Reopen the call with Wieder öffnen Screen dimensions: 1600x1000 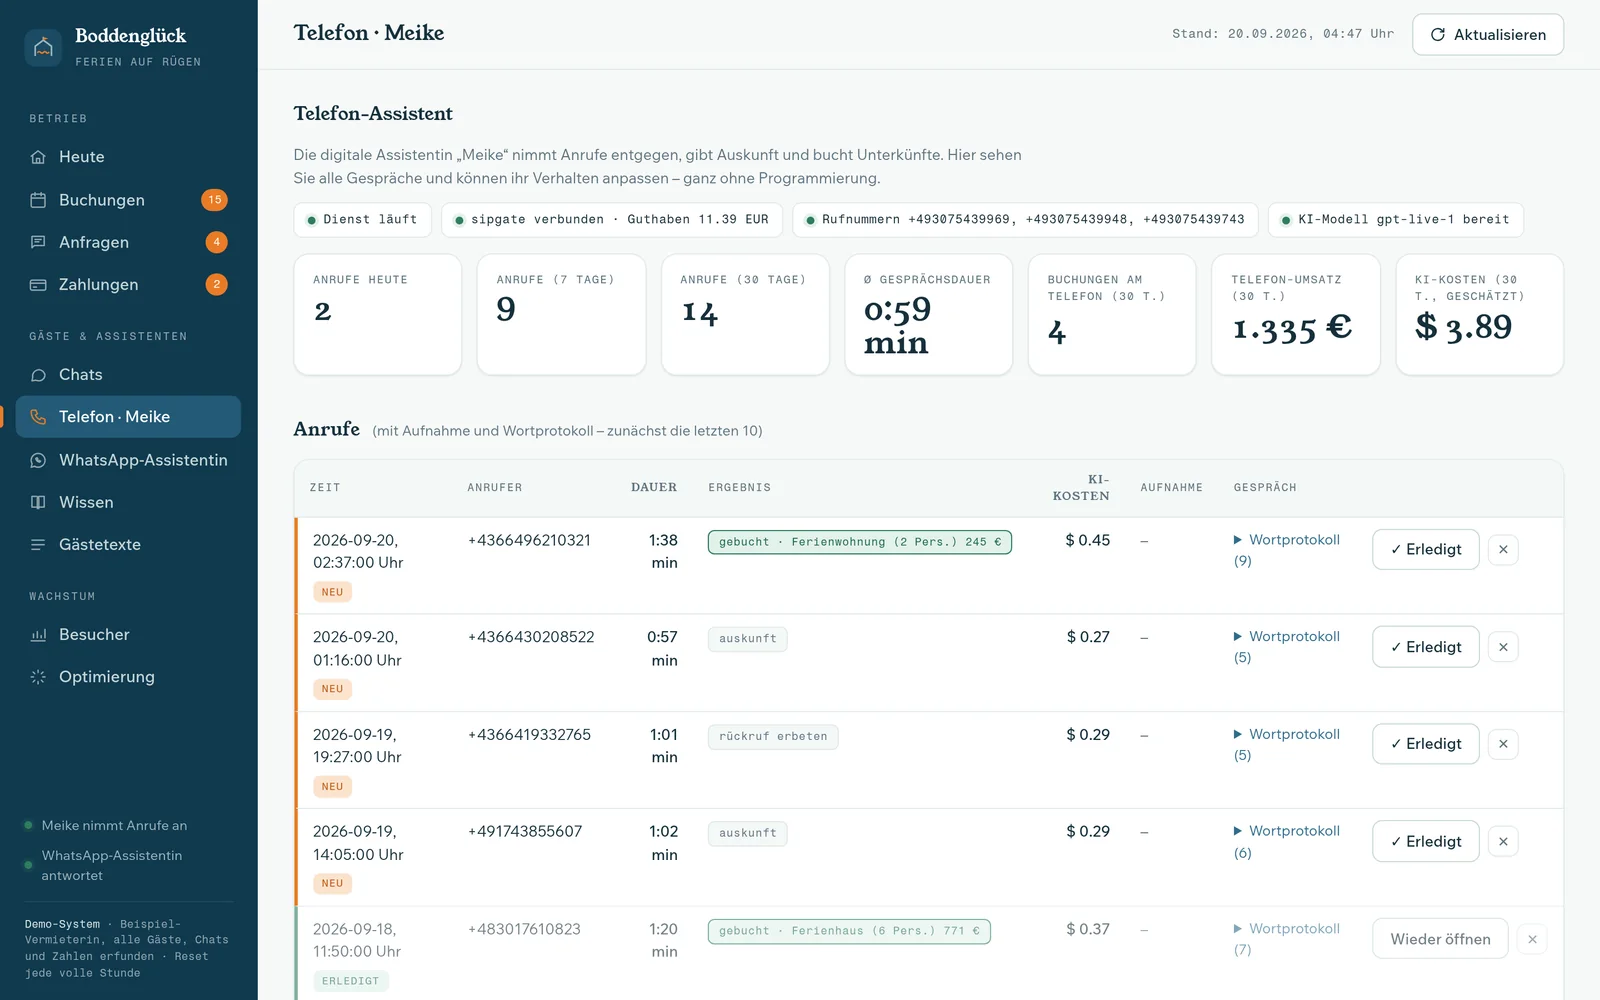(1440, 939)
